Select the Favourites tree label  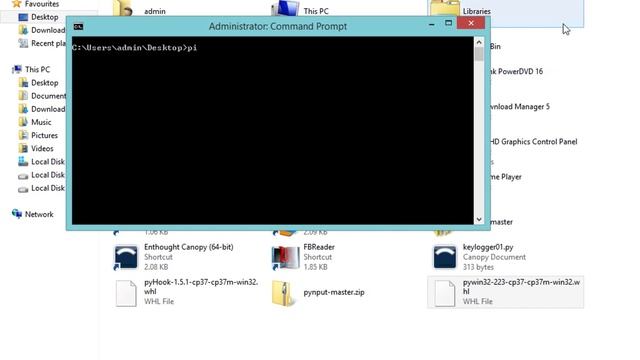pyautogui.click(x=42, y=4)
